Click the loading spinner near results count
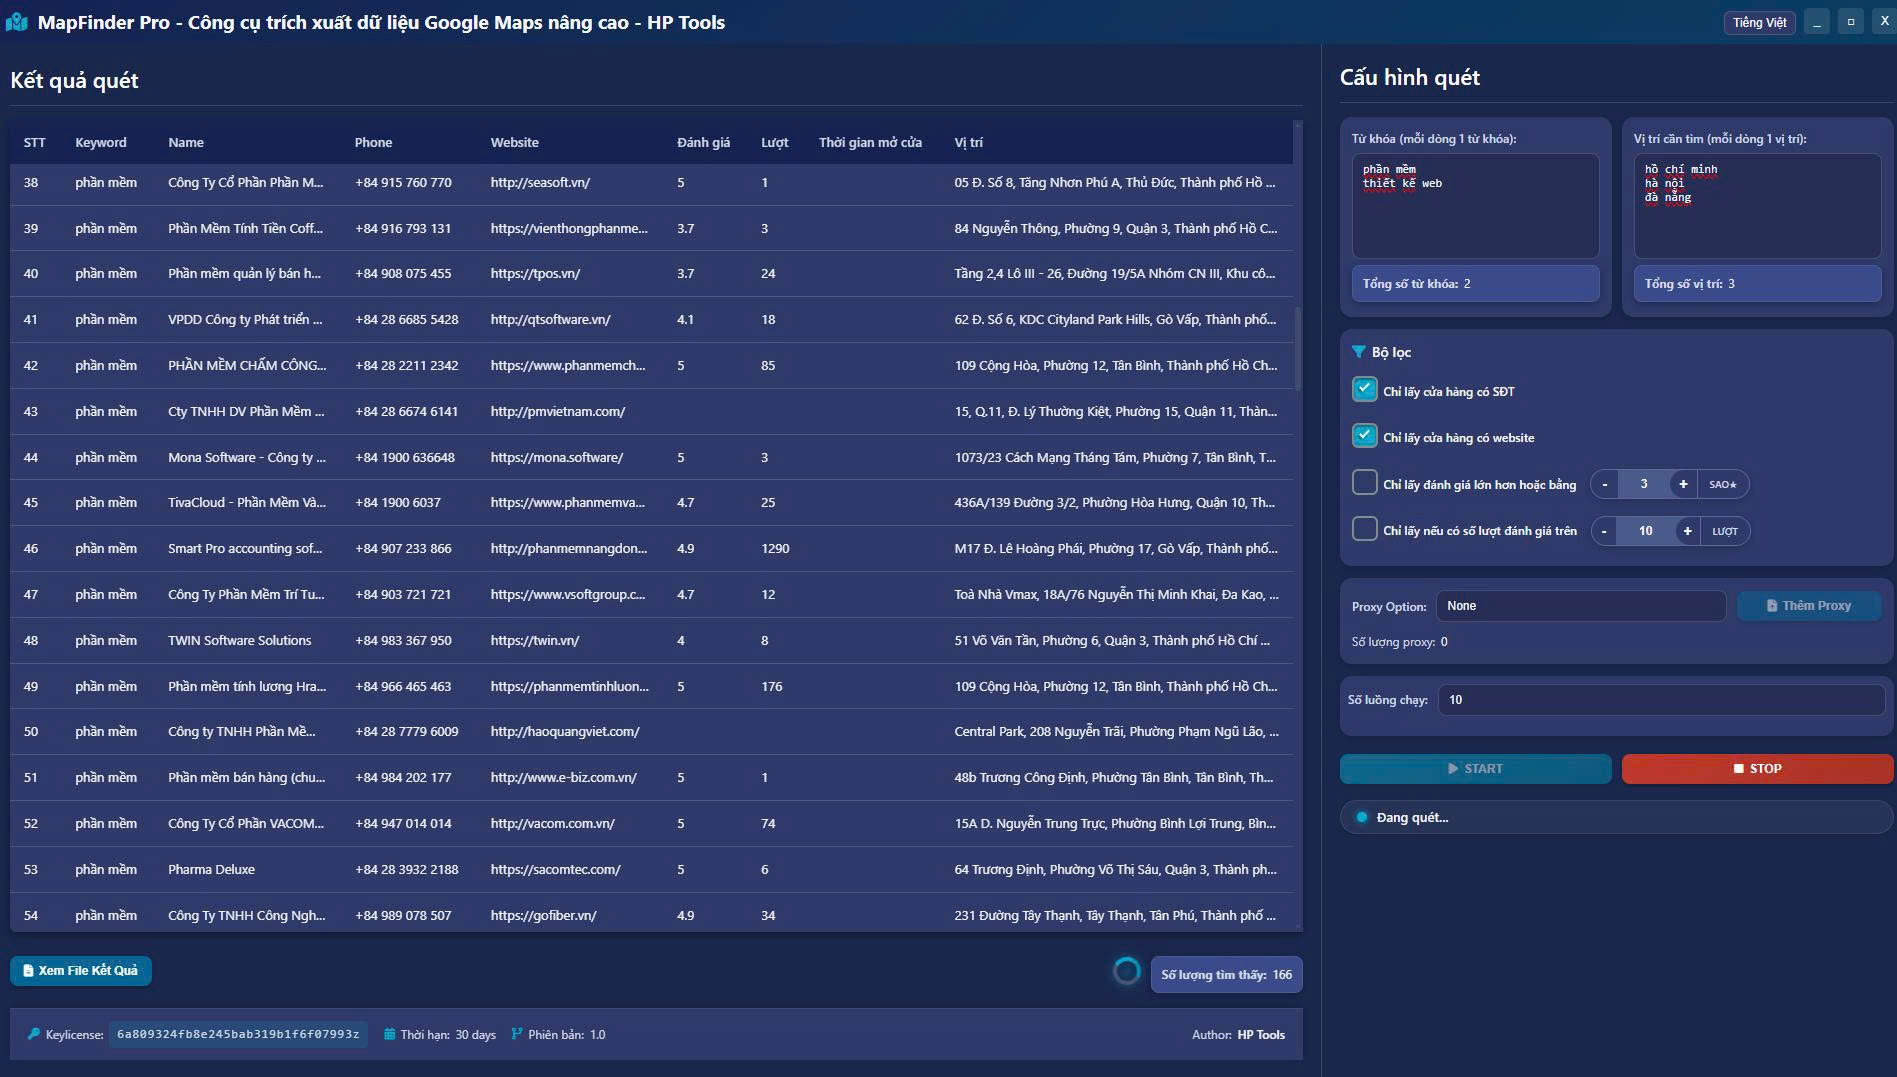 tap(1126, 971)
